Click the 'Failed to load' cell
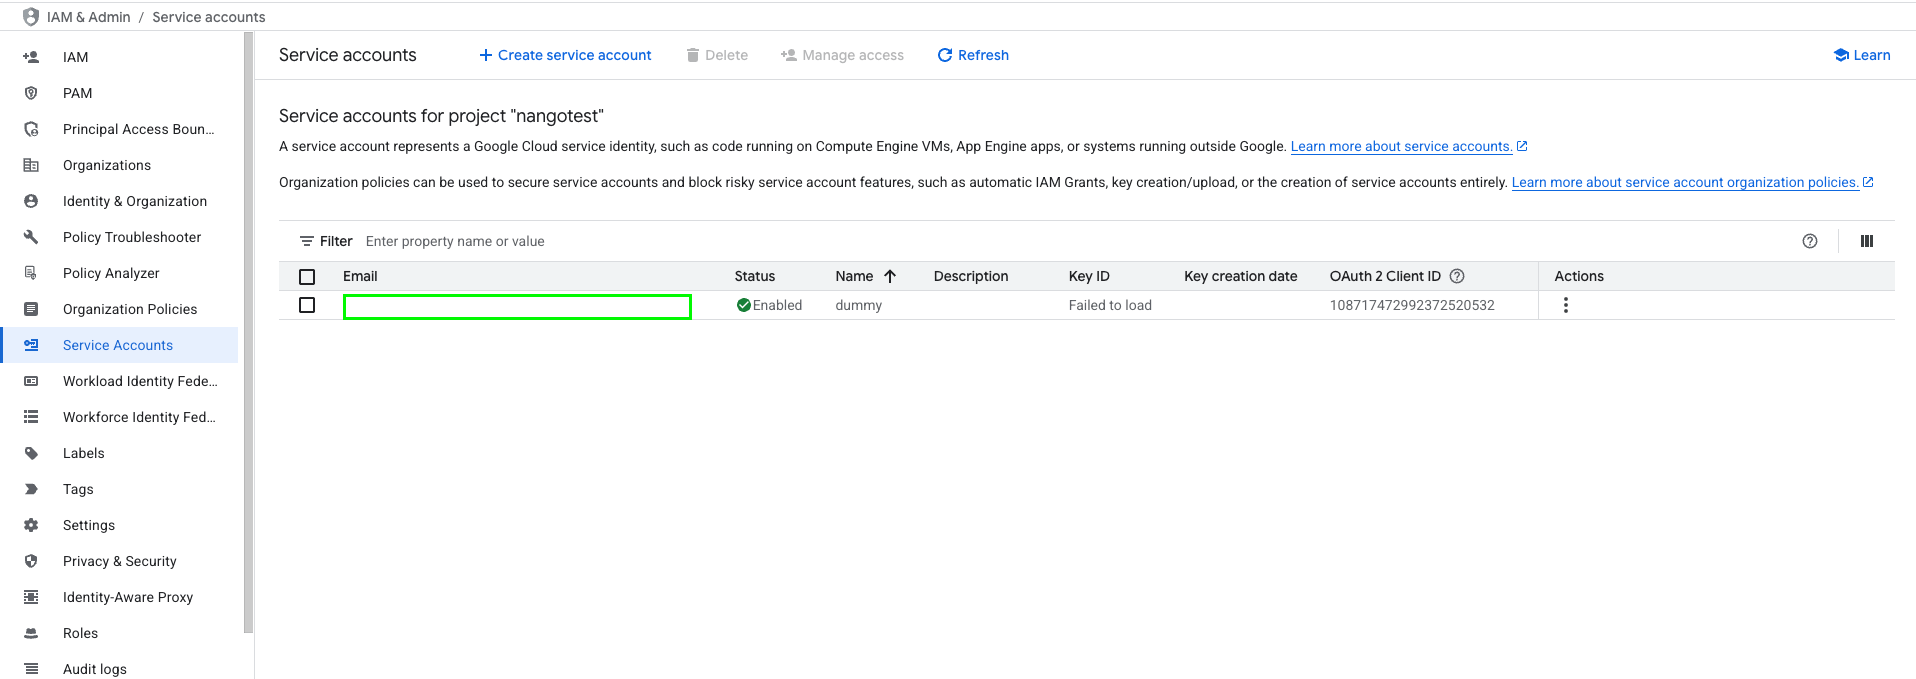This screenshot has height=679, width=1916. point(1110,305)
